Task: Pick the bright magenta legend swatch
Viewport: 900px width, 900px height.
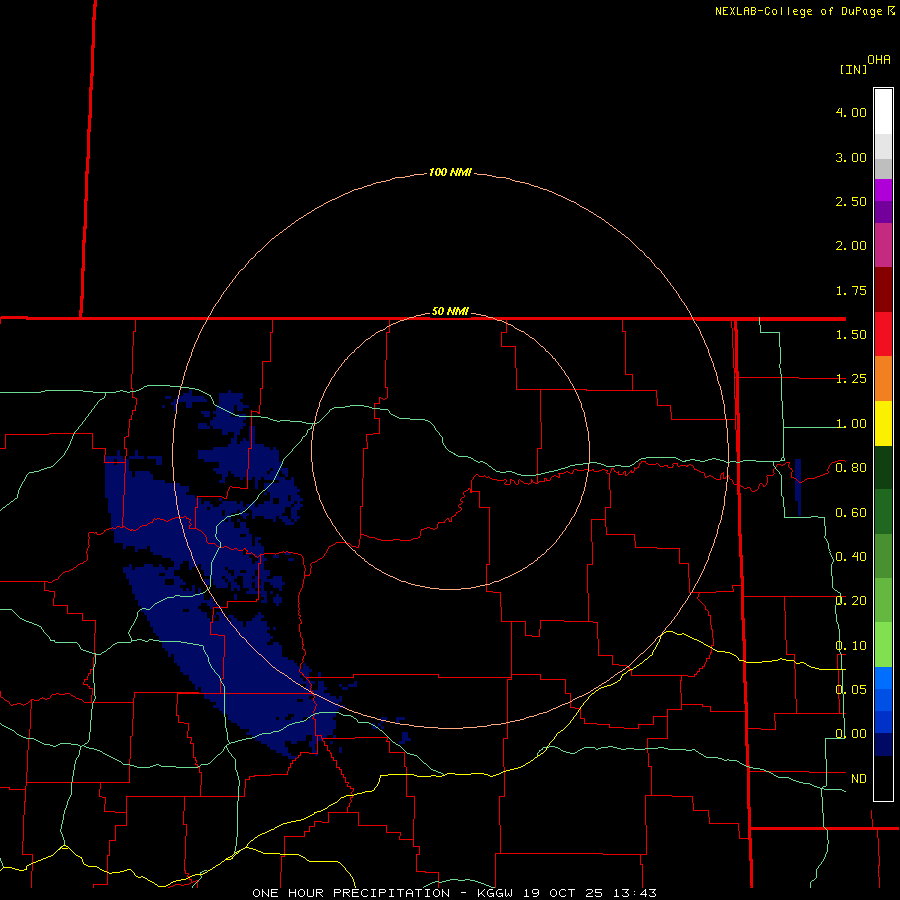Action: pyautogui.click(x=883, y=190)
